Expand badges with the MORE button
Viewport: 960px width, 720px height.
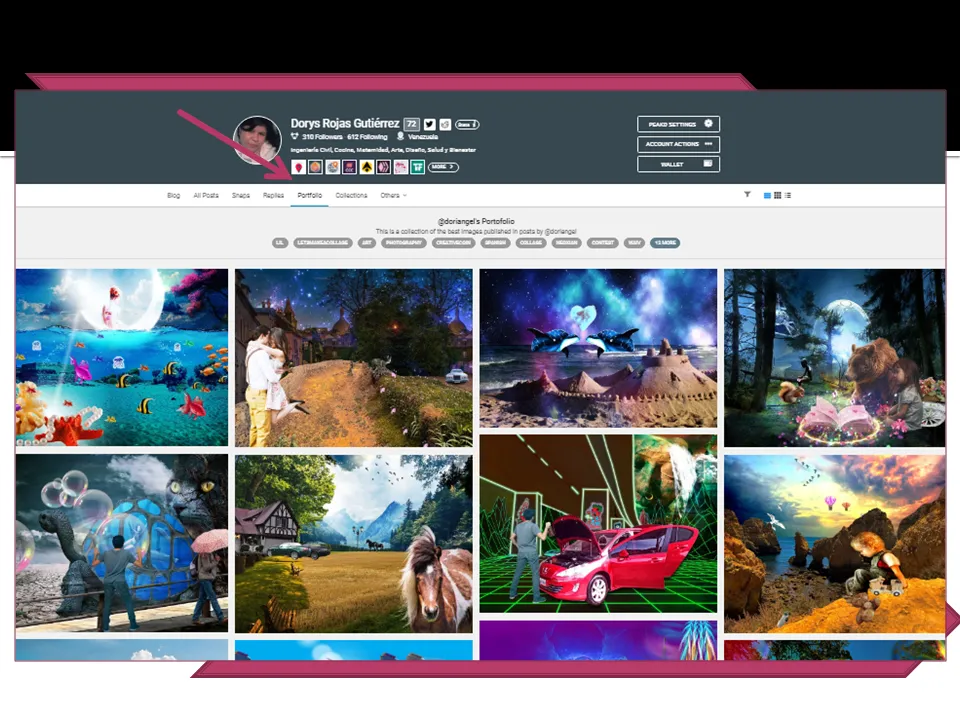tap(443, 167)
